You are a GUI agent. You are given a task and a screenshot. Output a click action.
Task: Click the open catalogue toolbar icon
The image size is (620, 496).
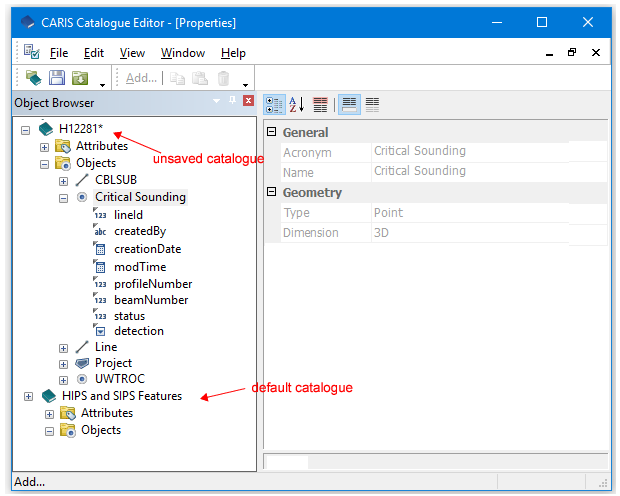[34, 78]
